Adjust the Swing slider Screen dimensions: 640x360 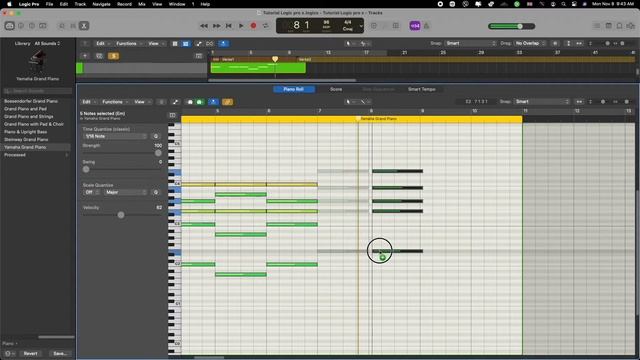tap(122, 169)
